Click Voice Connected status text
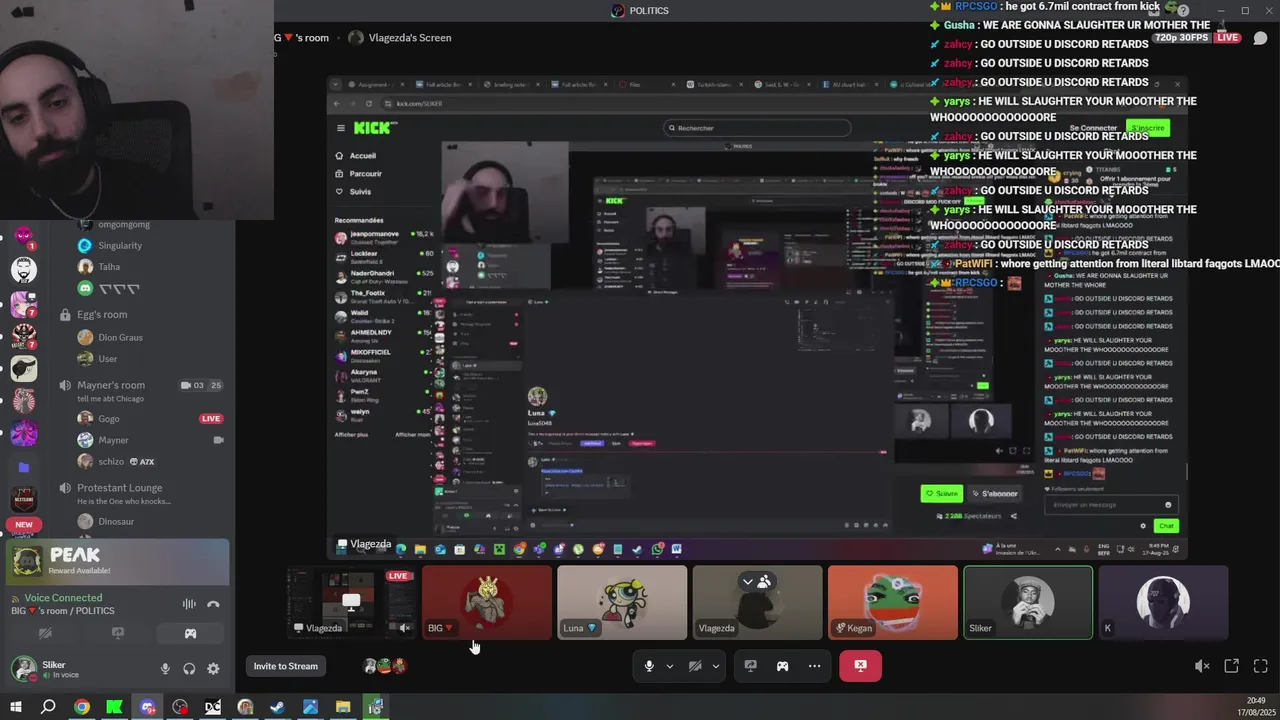 coord(63,598)
